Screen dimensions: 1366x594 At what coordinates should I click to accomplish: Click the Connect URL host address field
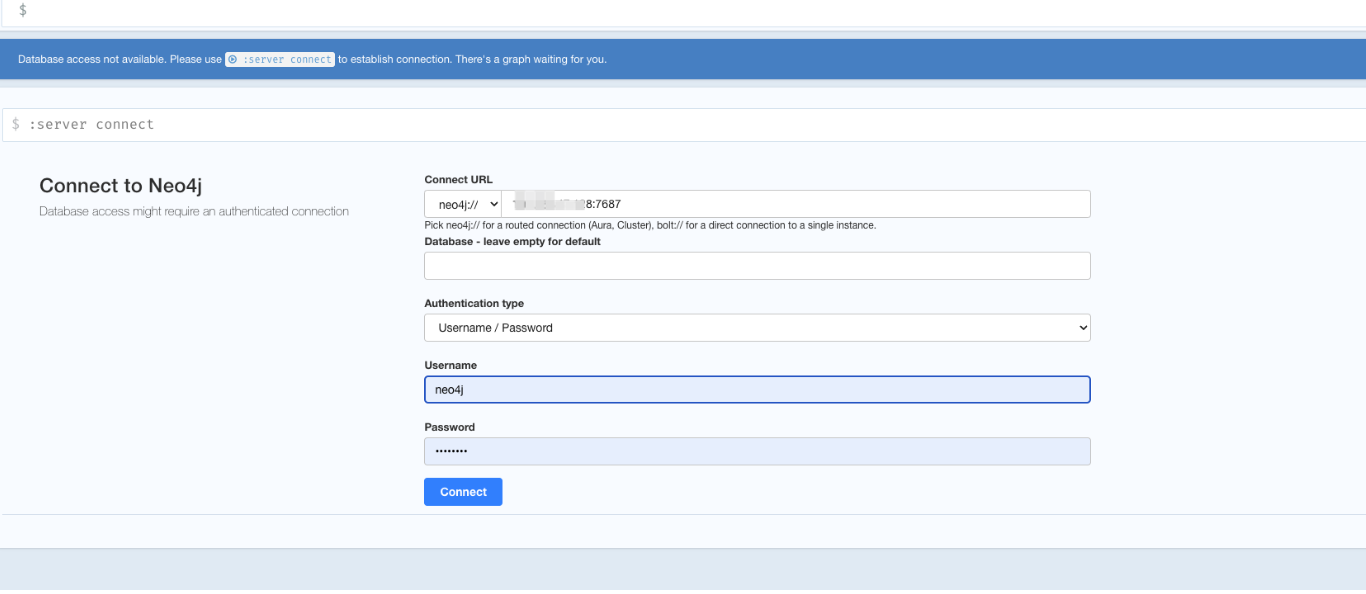coord(795,204)
